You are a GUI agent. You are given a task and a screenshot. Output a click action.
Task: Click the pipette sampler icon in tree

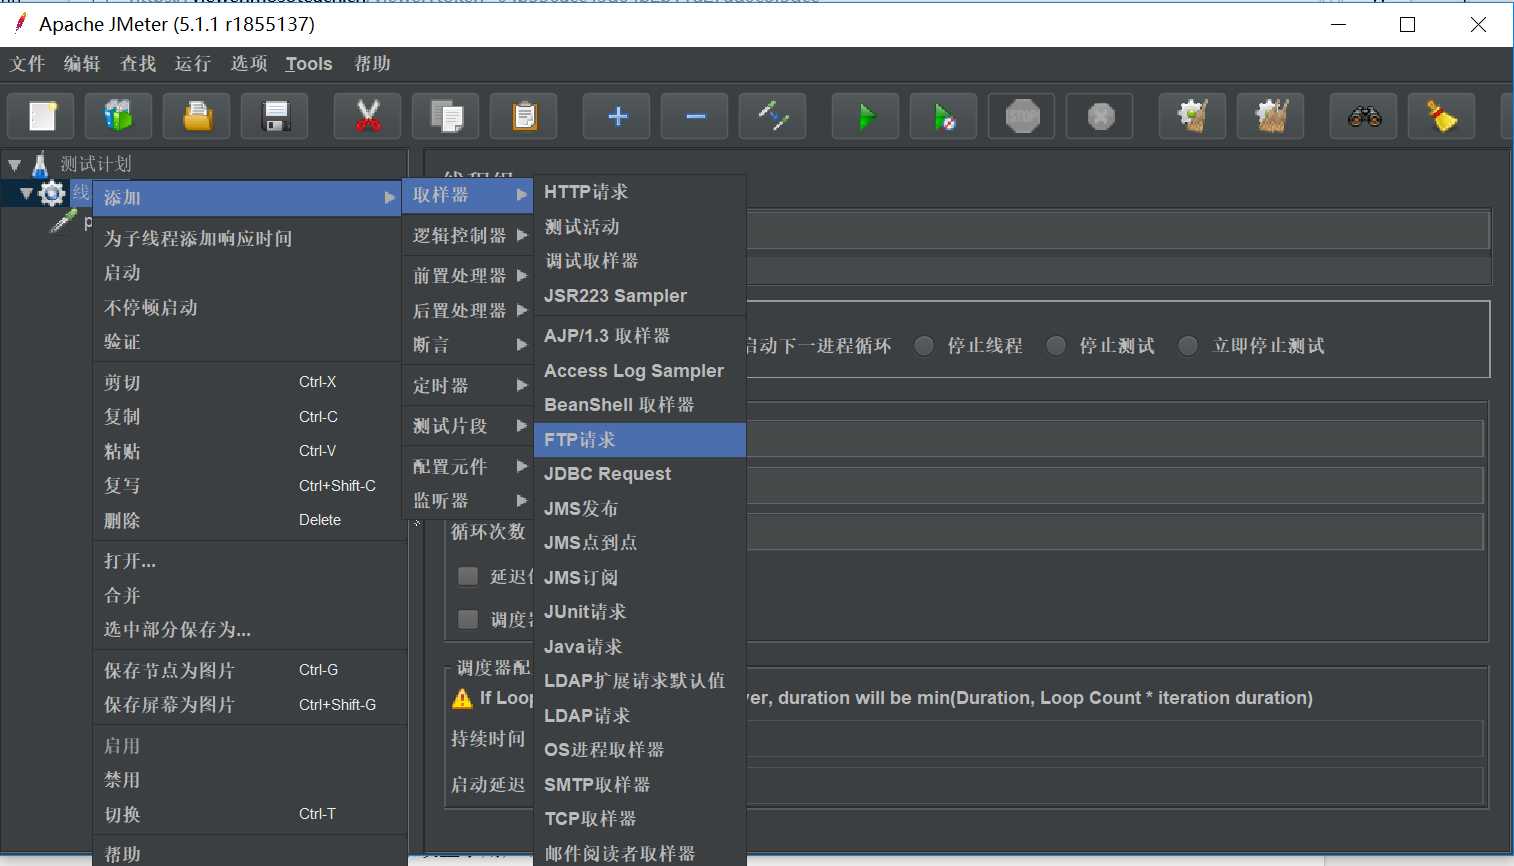pos(64,221)
